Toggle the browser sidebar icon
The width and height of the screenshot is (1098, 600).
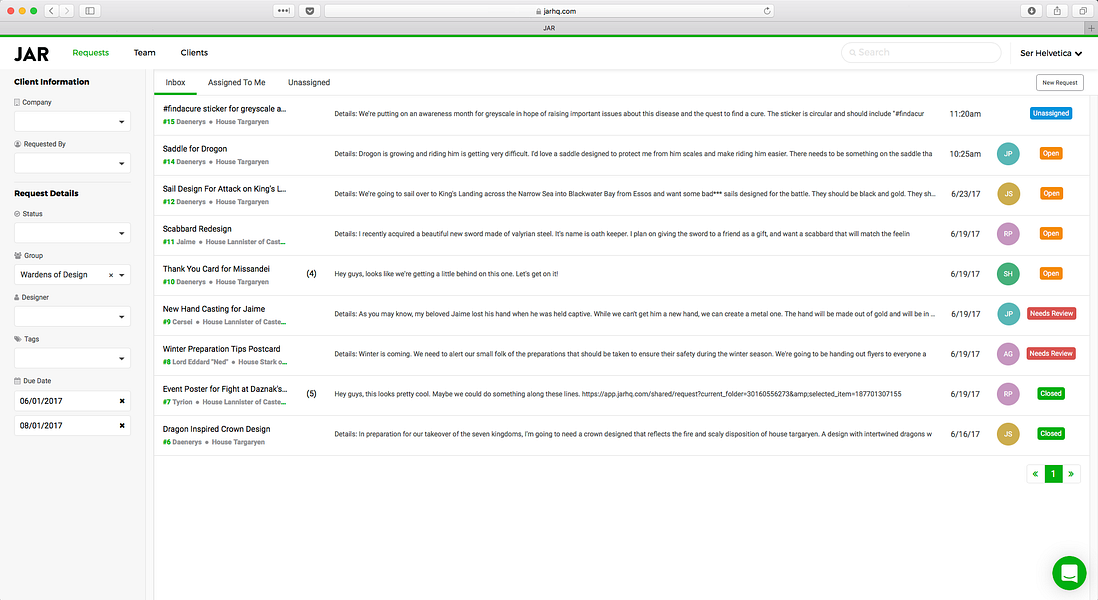[90, 11]
